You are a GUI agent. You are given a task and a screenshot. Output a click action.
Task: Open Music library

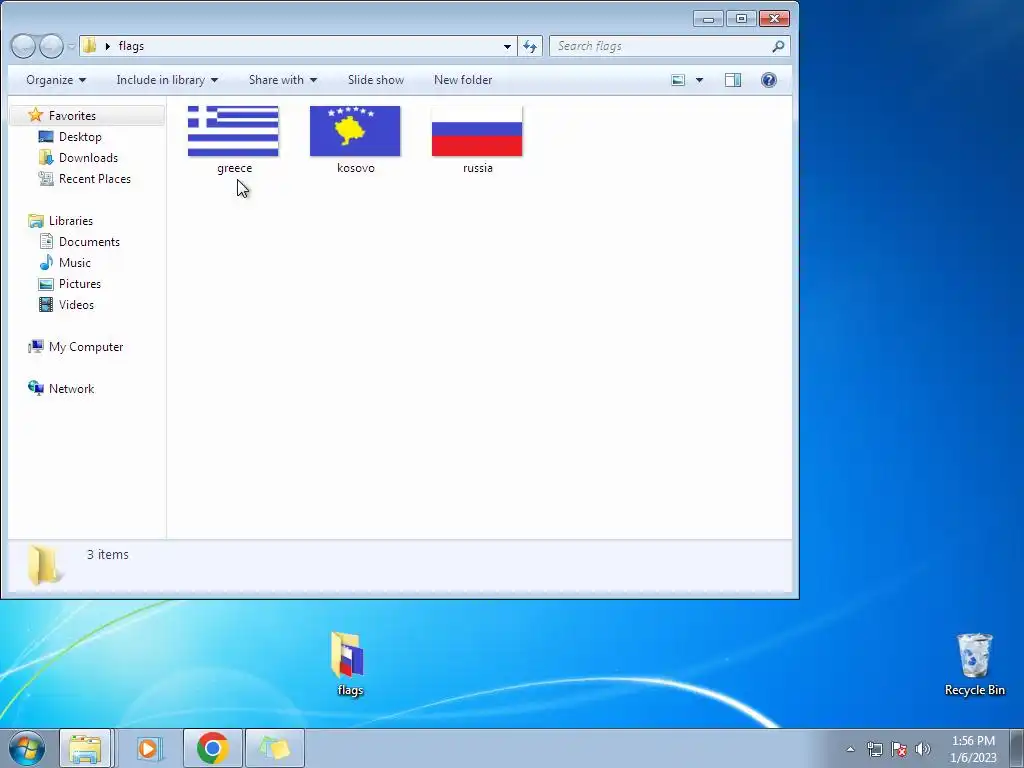click(x=74, y=263)
